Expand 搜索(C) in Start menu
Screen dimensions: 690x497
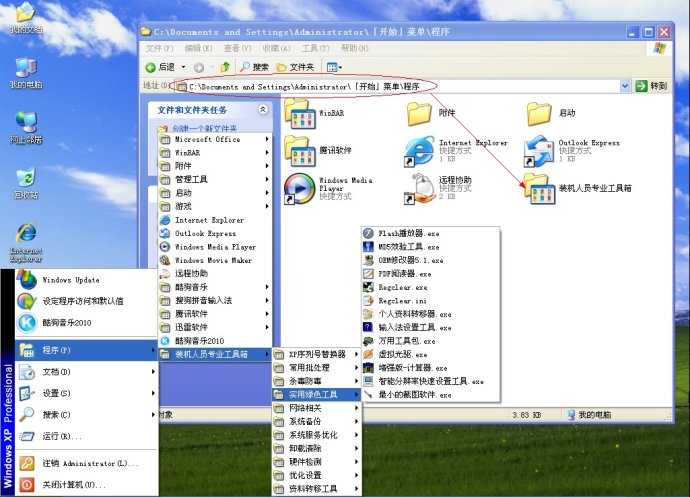tap(86, 415)
